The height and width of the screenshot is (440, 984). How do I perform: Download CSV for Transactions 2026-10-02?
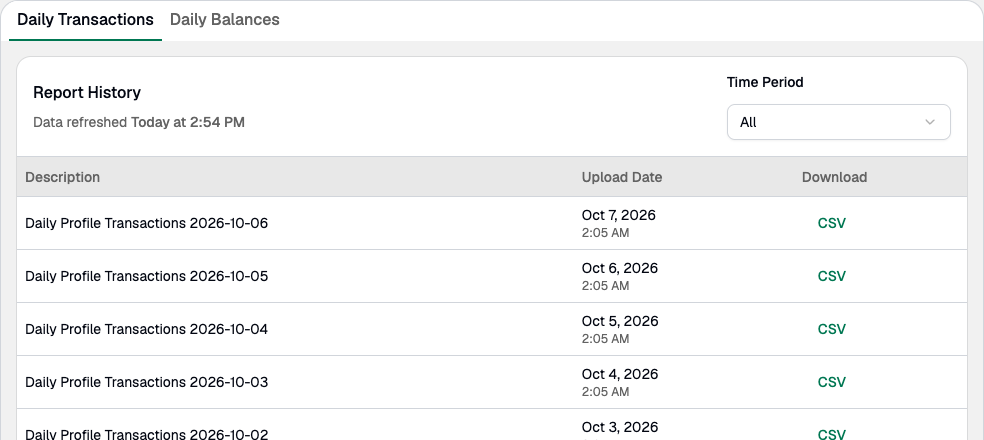(x=832, y=434)
